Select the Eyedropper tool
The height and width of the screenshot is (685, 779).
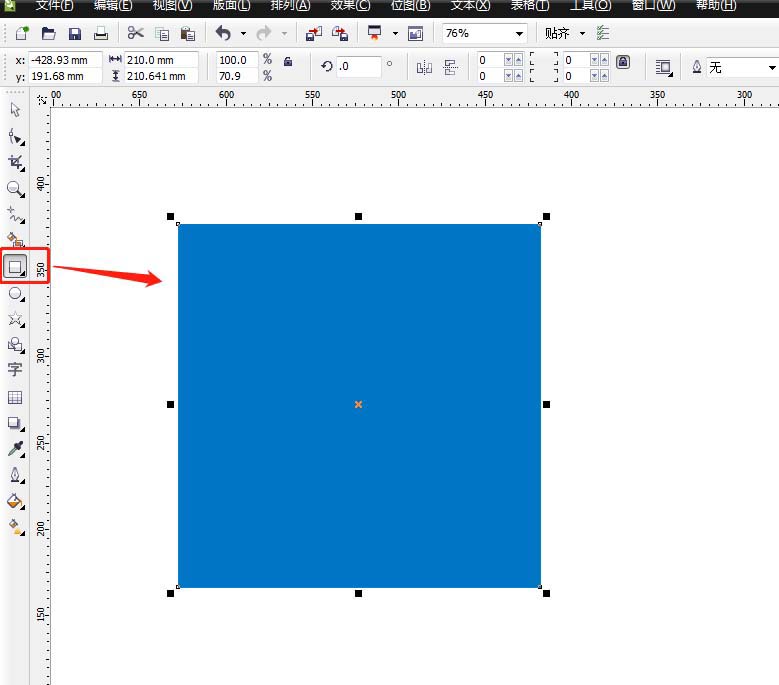click(15, 449)
